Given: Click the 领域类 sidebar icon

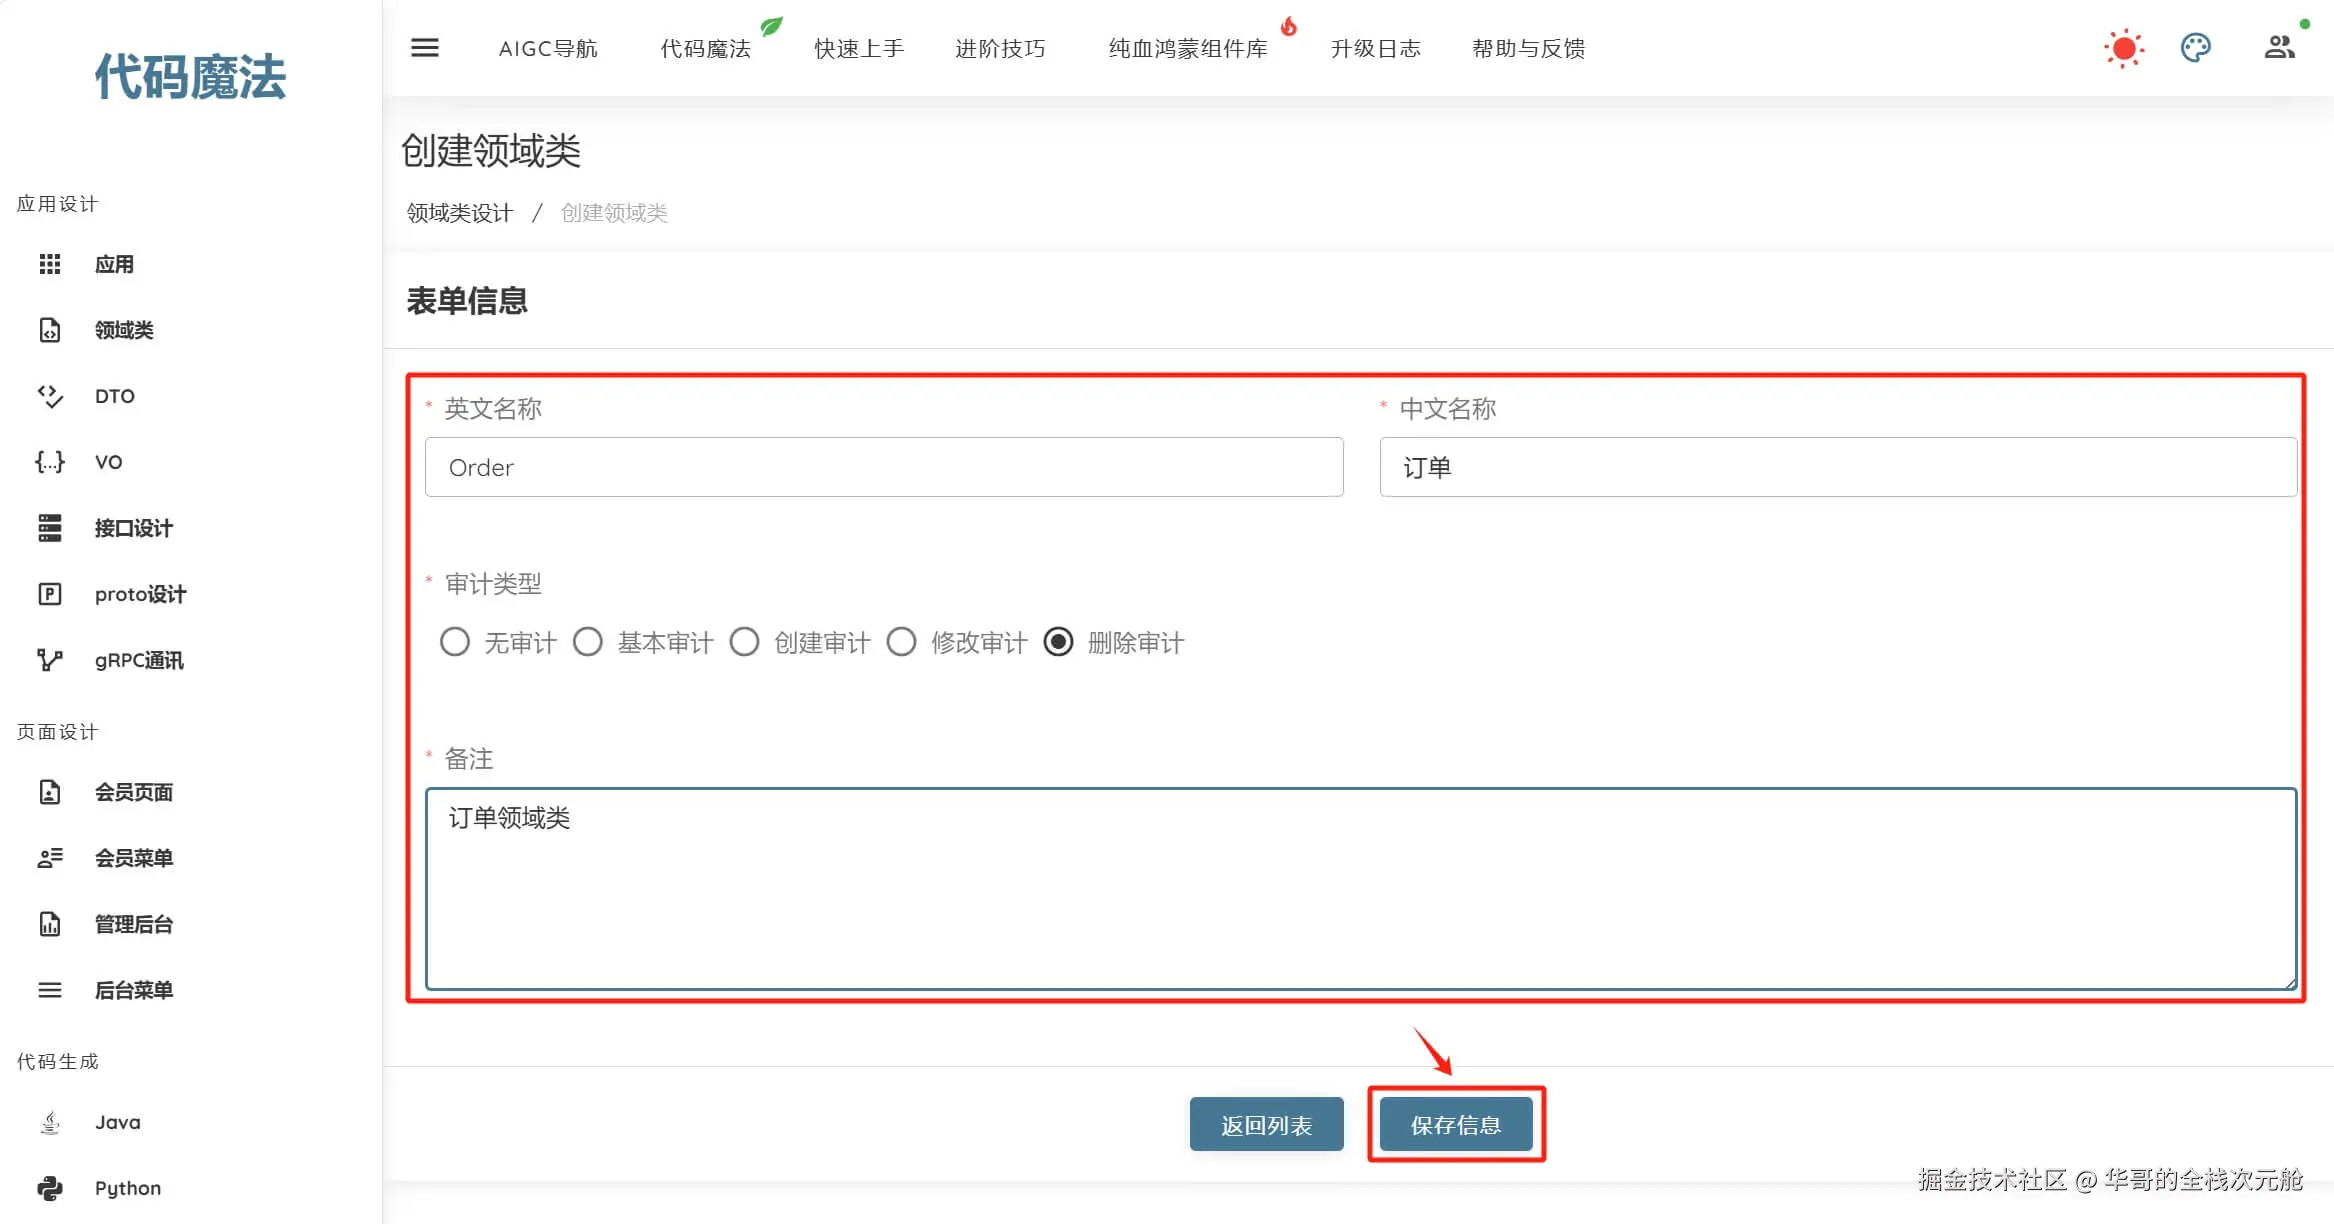Looking at the screenshot, I should tap(50, 330).
